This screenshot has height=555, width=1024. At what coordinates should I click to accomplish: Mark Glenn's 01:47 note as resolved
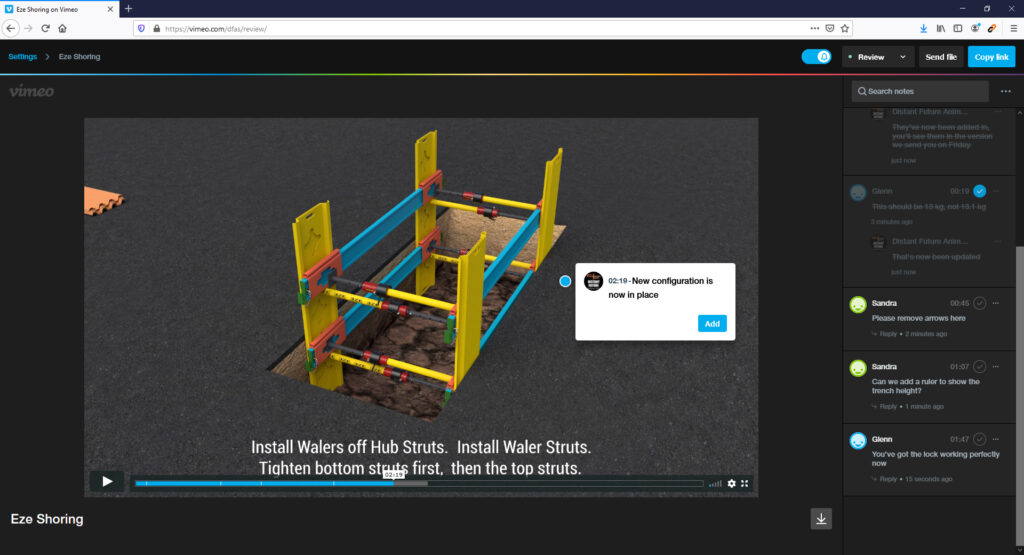click(979, 439)
